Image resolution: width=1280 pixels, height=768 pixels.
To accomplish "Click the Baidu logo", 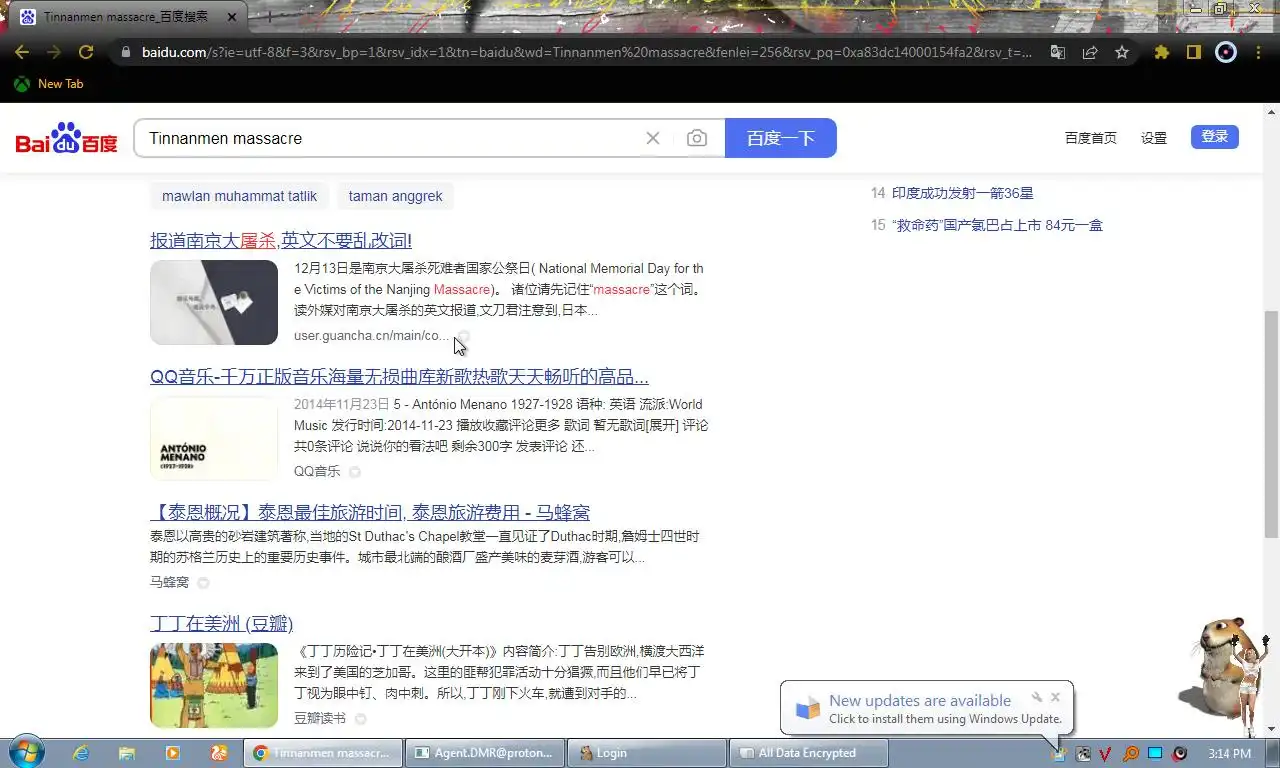I will pyautogui.click(x=67, y=138).
